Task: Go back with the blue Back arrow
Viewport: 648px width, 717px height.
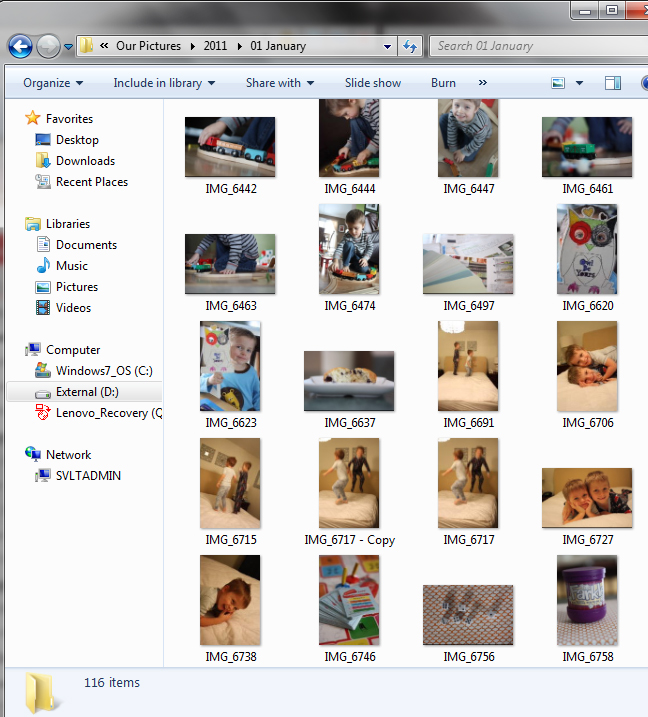Action: click(20, 46)
